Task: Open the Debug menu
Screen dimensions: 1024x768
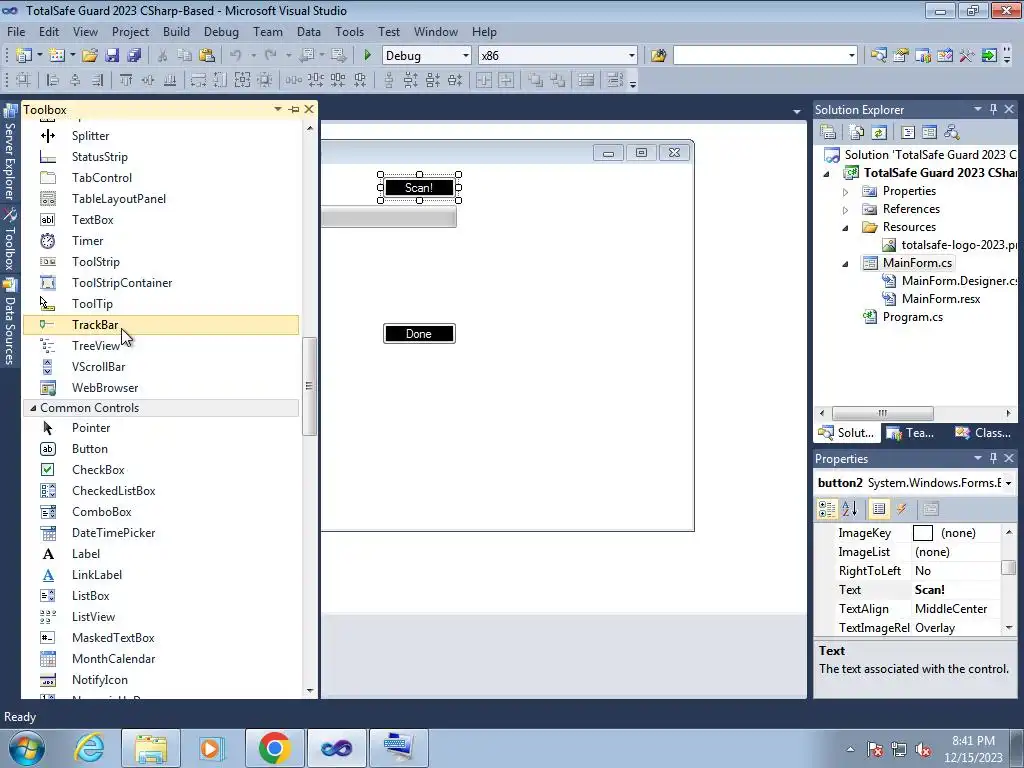Action: pos(221,31)
